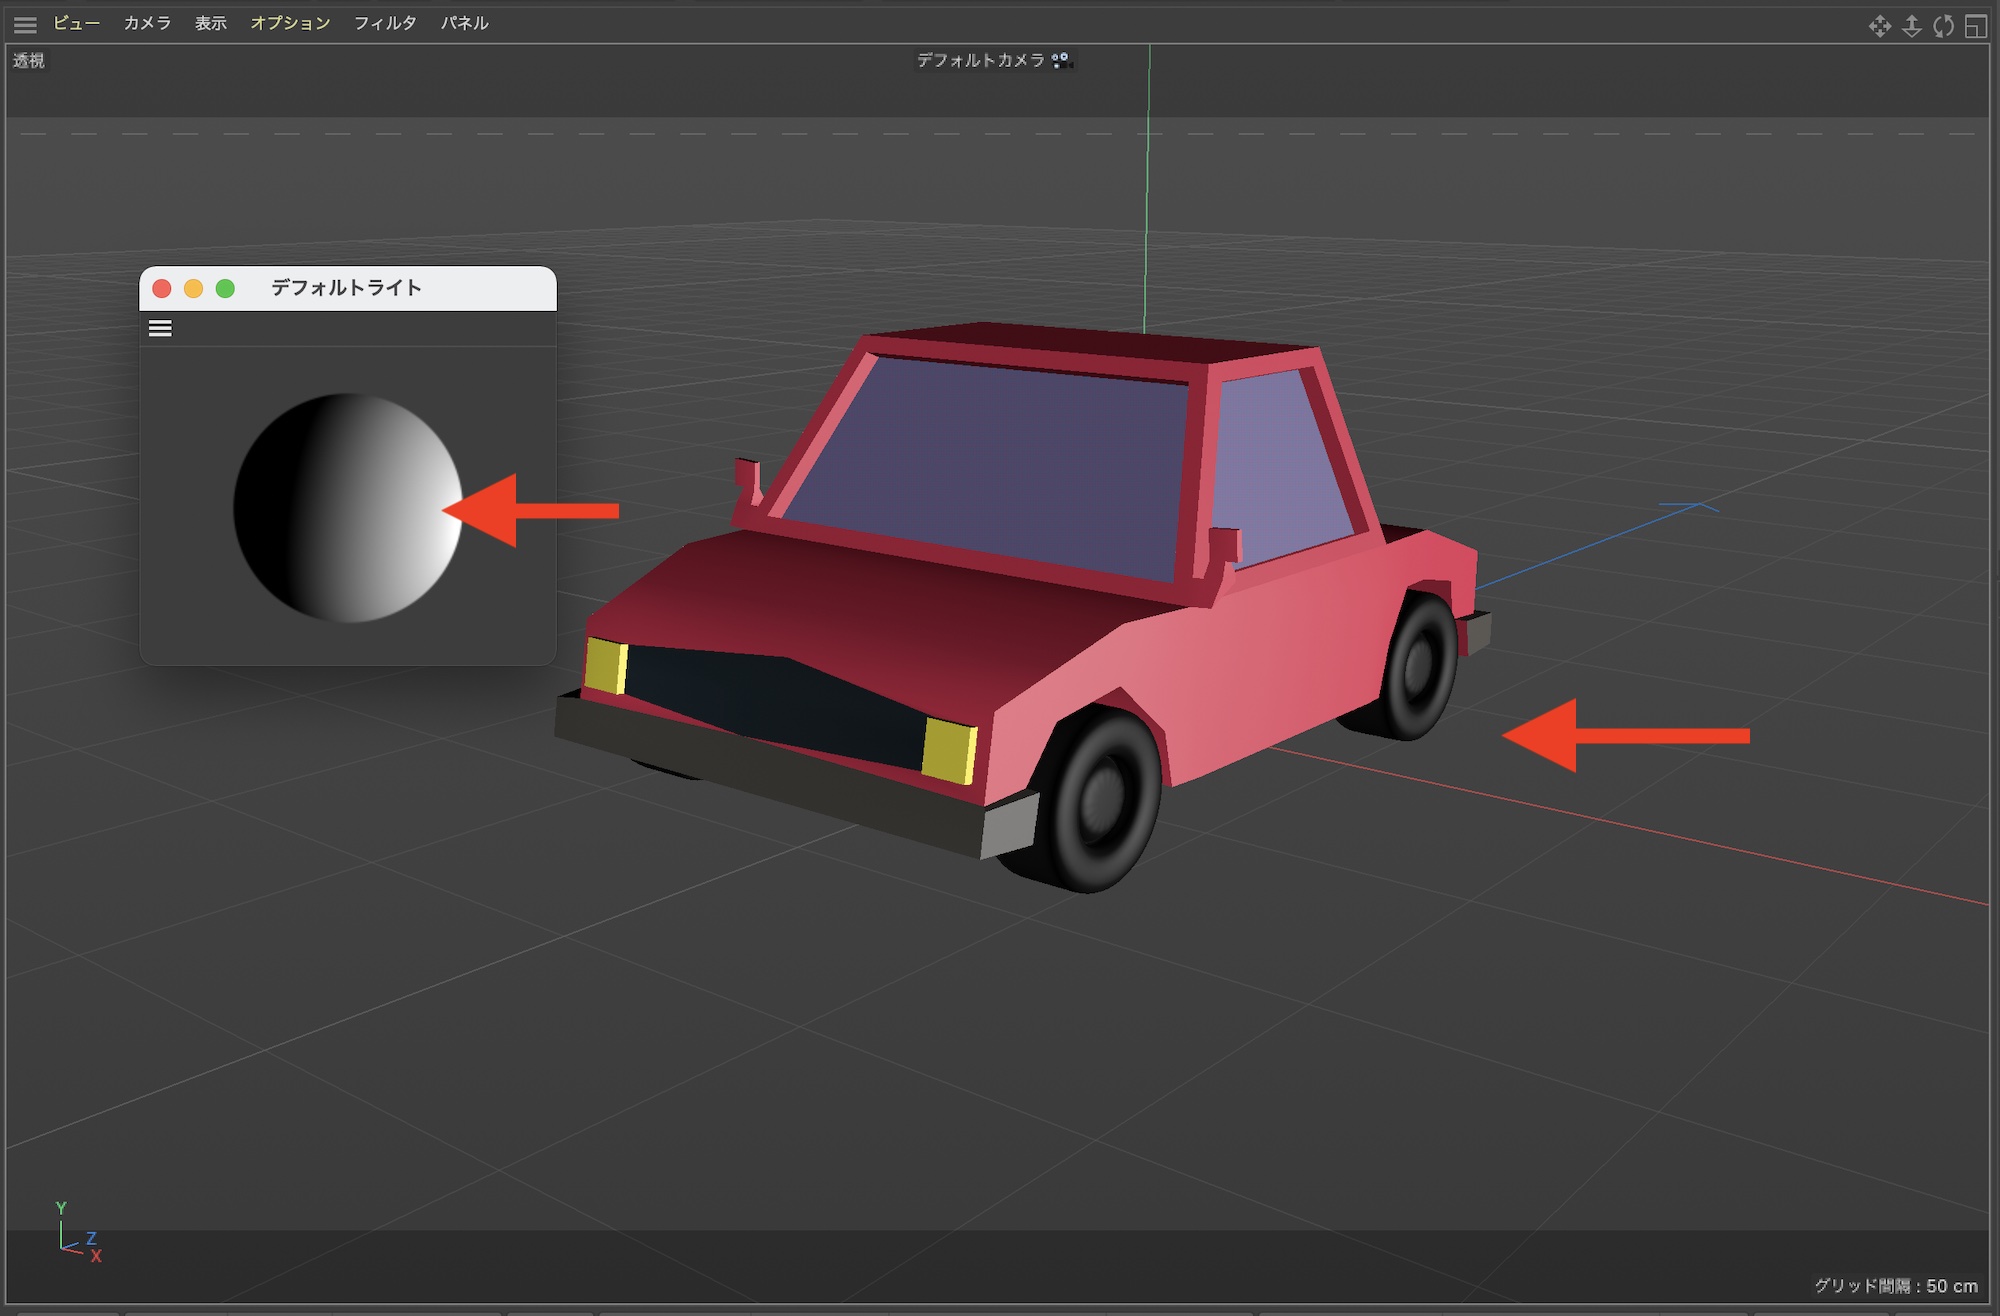The height and width of the screenshot is (1316, 2000).
Task: Open the viewport hamburger menu
Action: (x=25, y=24)
